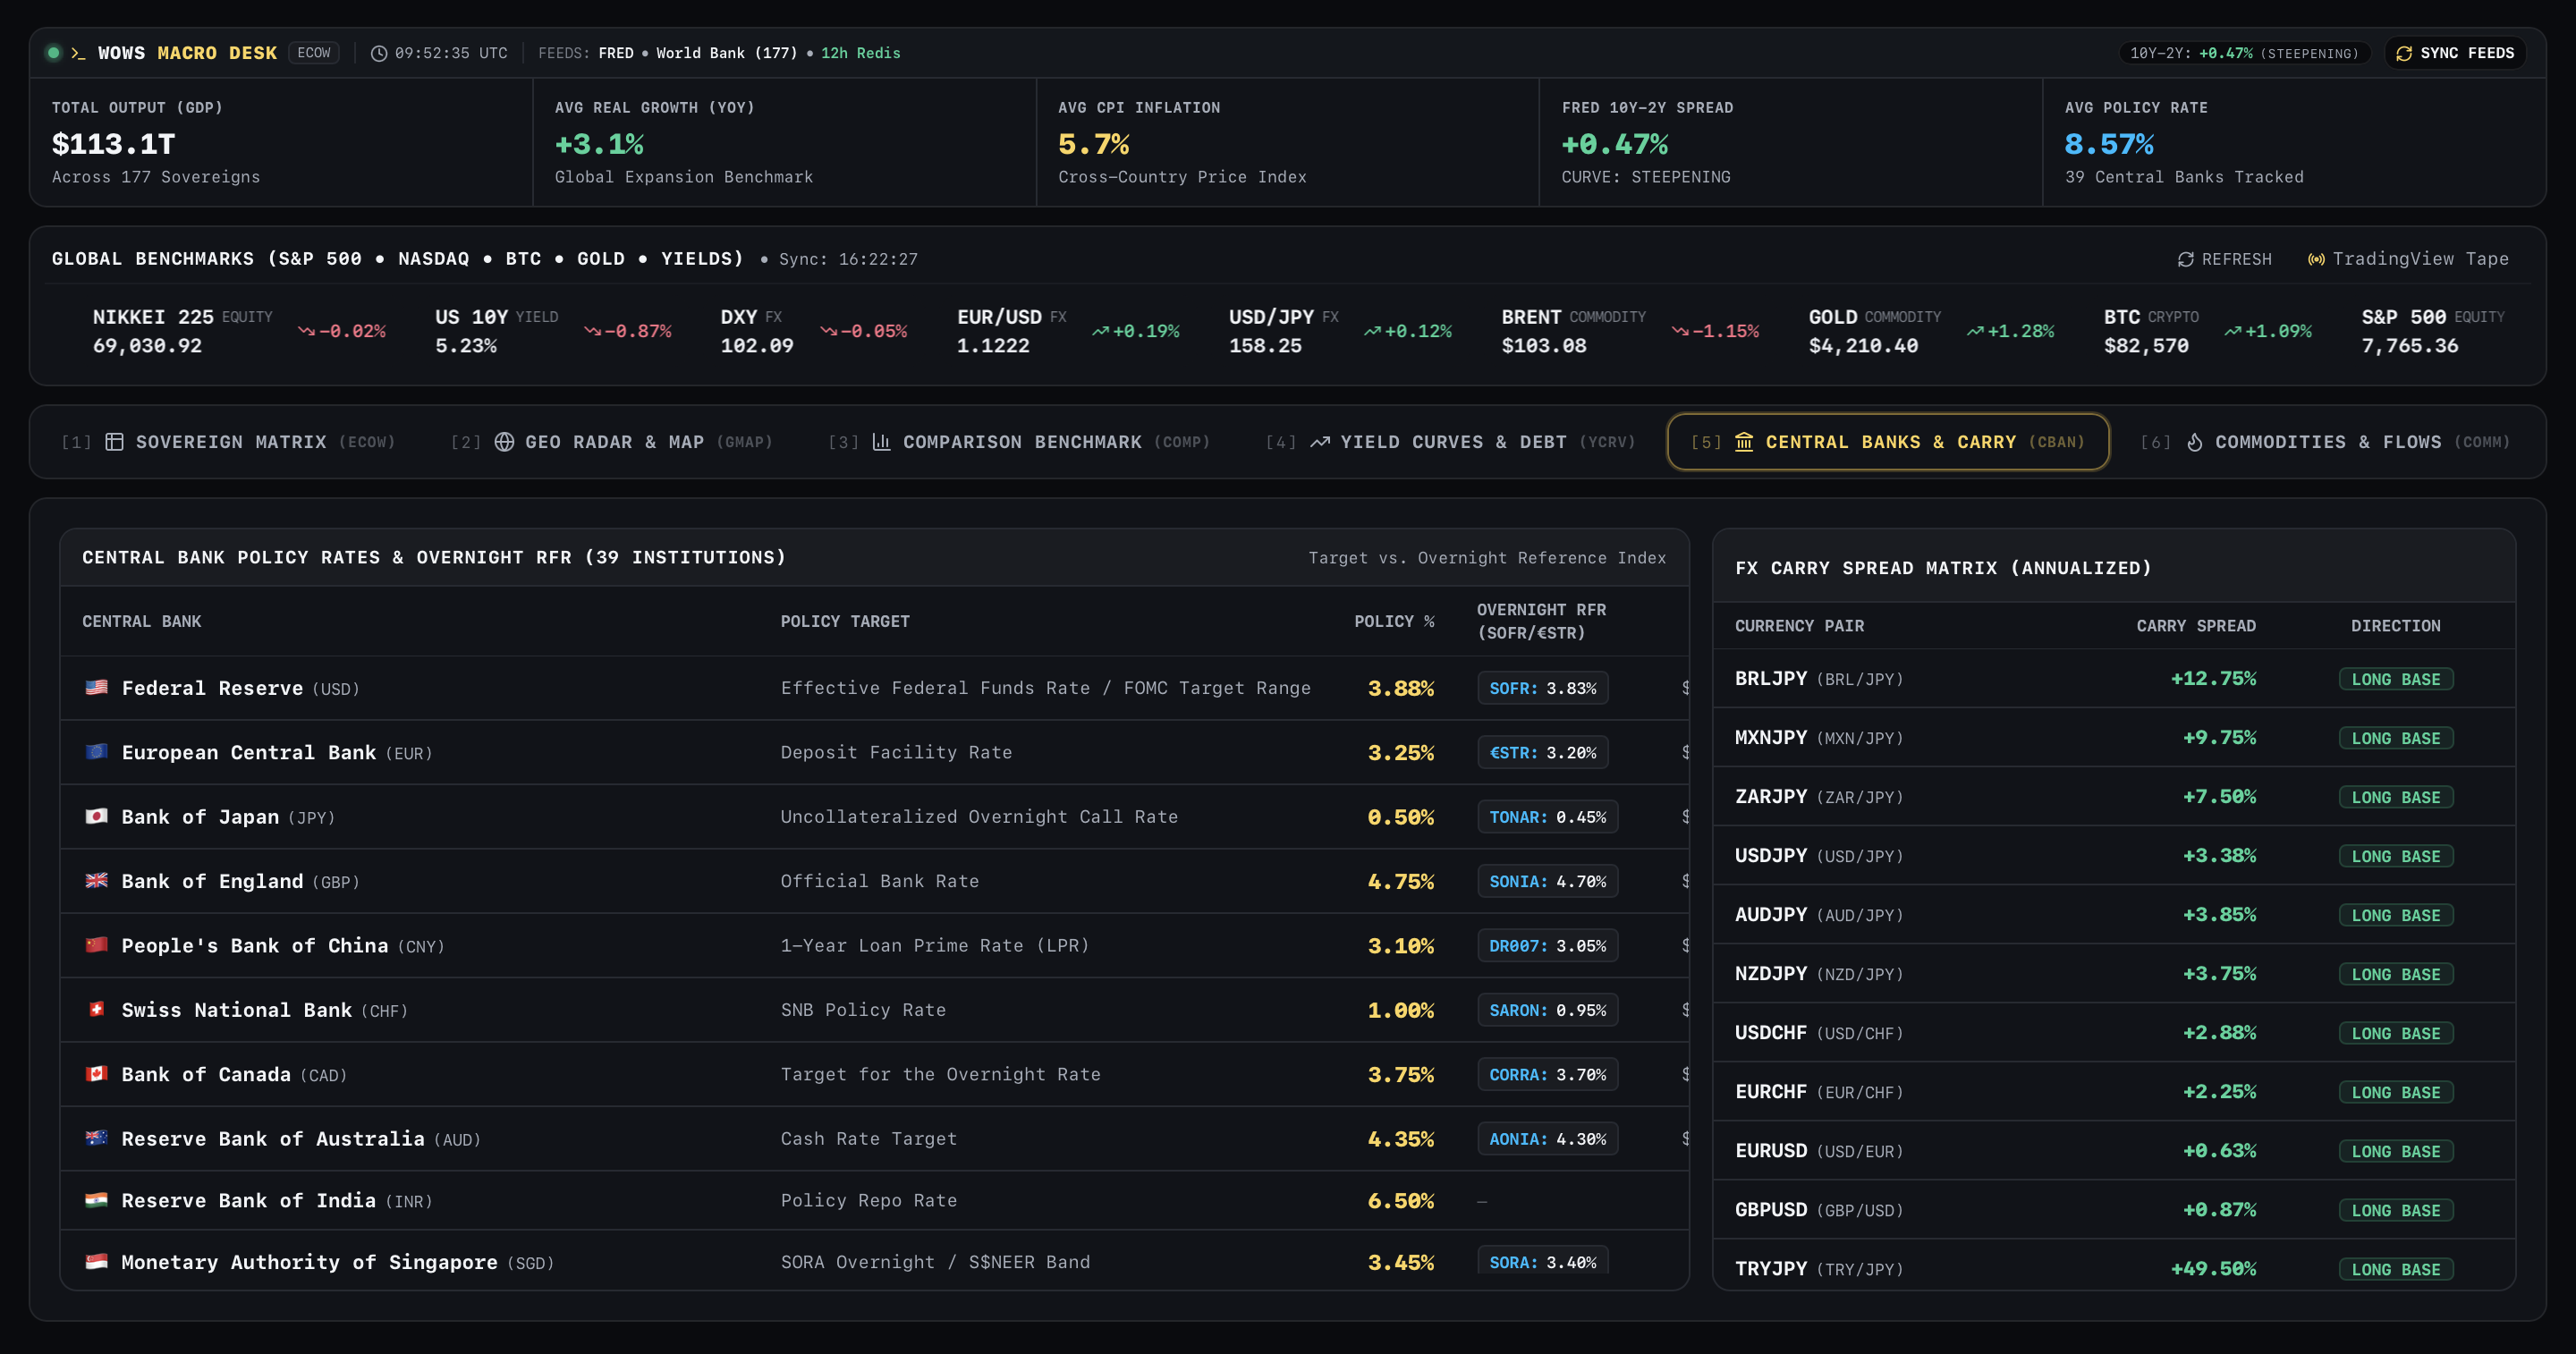The width and height of the screenshot is (2576, 1354).
Task: Click the CORRA 3.70% chip
Action: [1548, 1075]
